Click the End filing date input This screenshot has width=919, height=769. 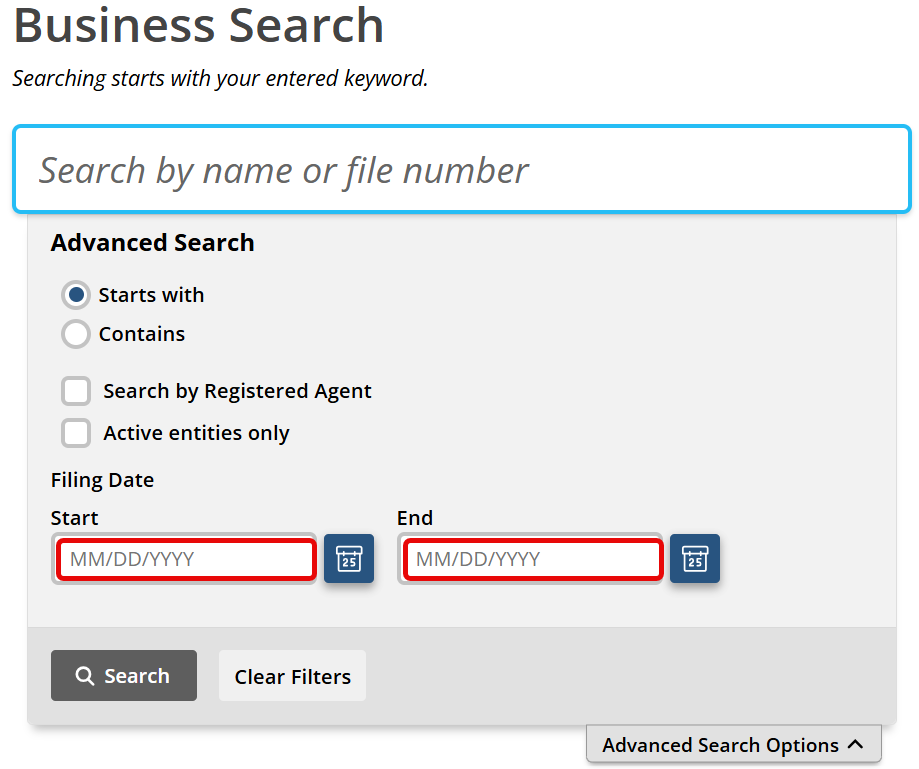click(532, 559)
